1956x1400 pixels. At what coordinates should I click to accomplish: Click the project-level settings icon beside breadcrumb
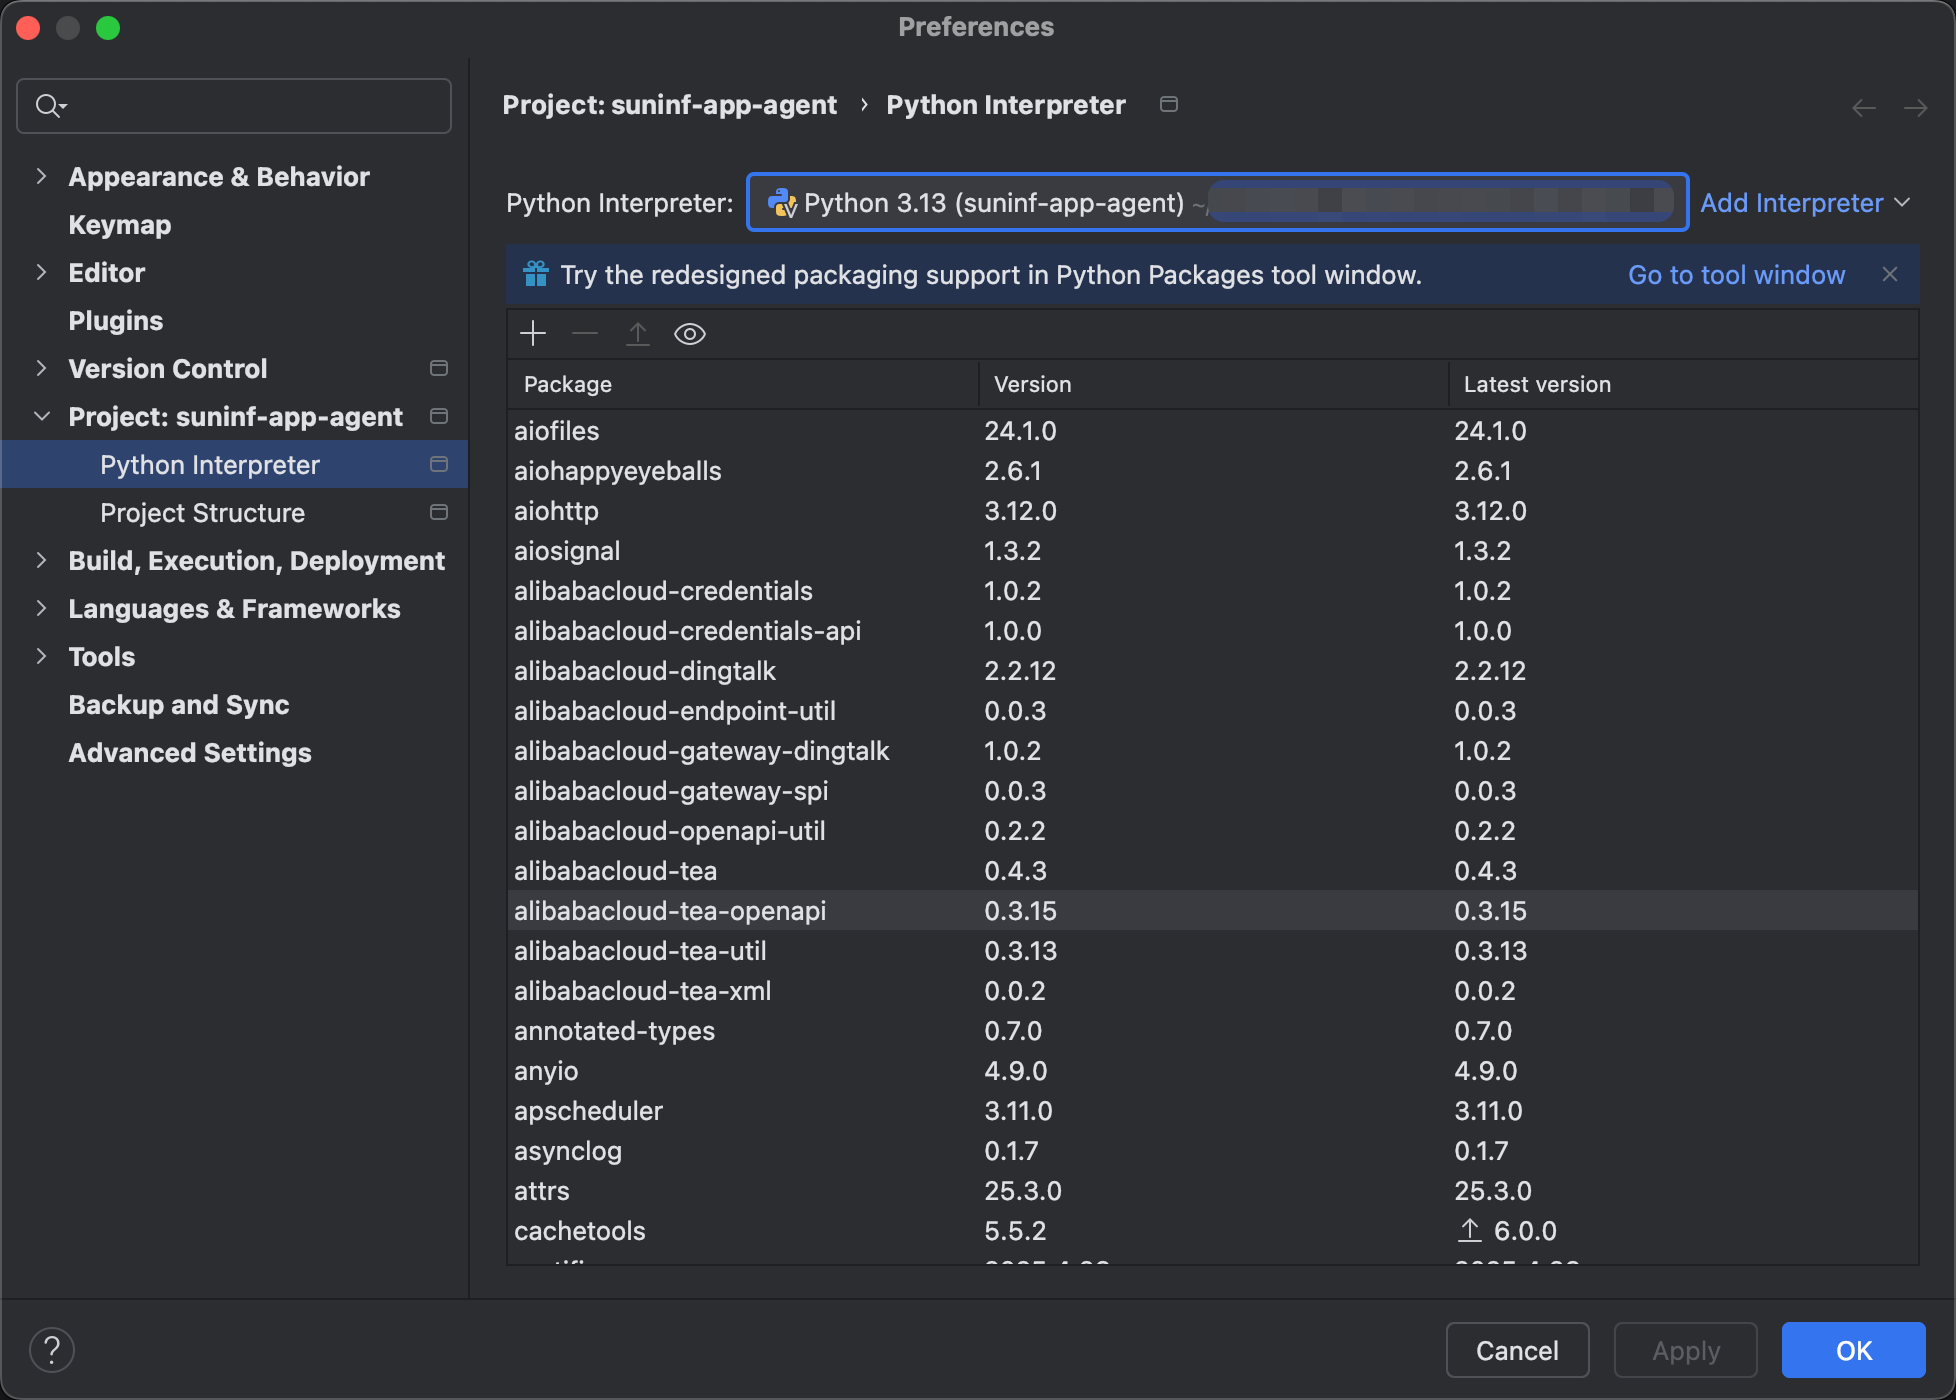(1168, 104)
